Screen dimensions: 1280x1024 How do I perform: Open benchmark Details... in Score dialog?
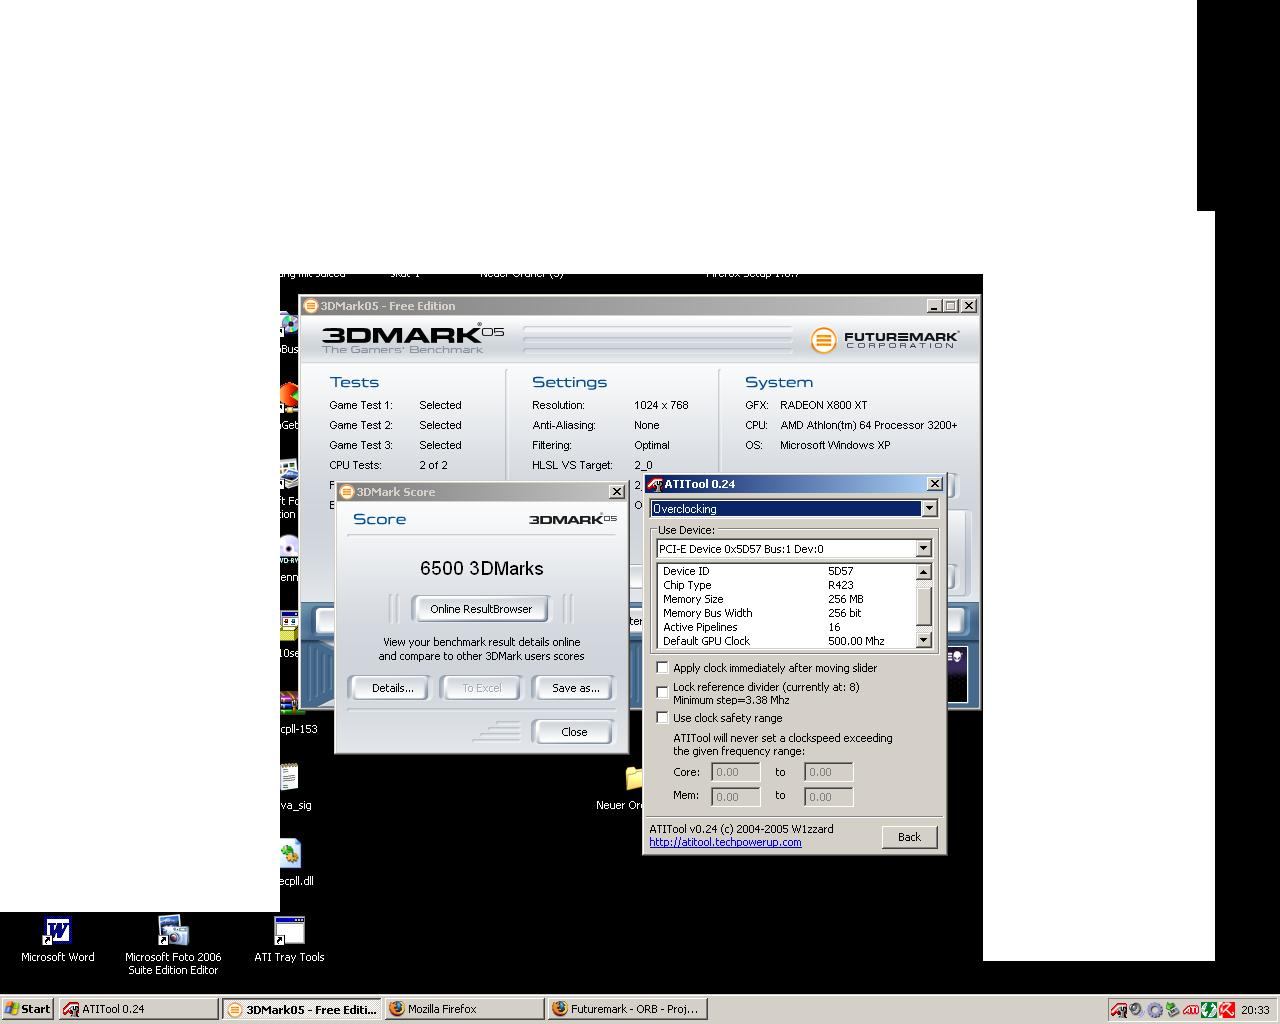(x=392, y=688)
